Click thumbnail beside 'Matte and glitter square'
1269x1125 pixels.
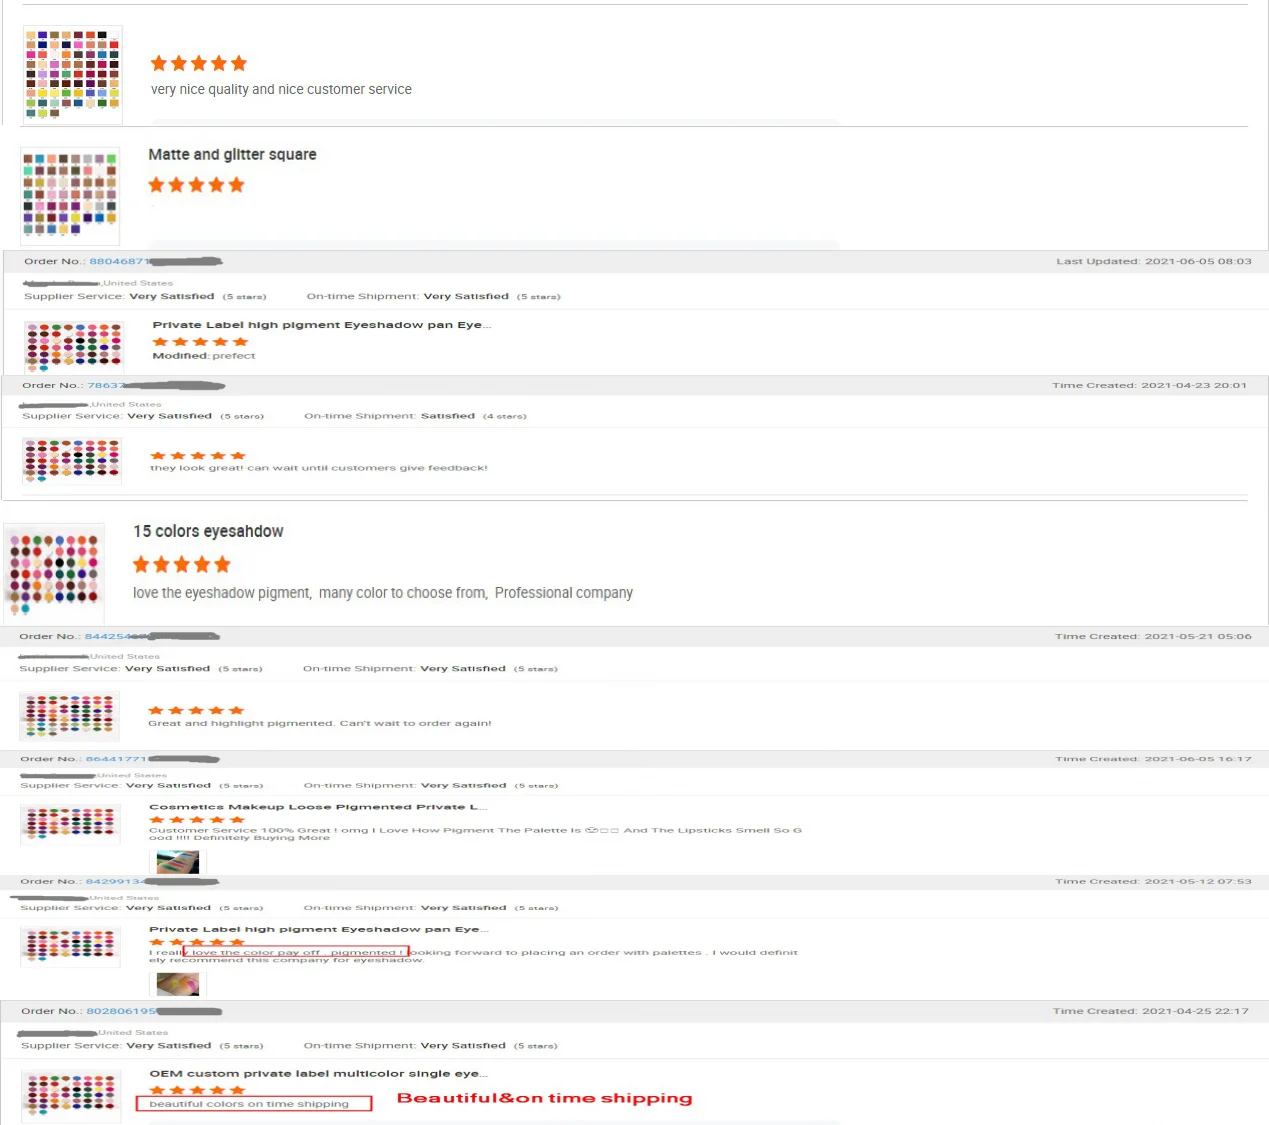pos(70,196)
